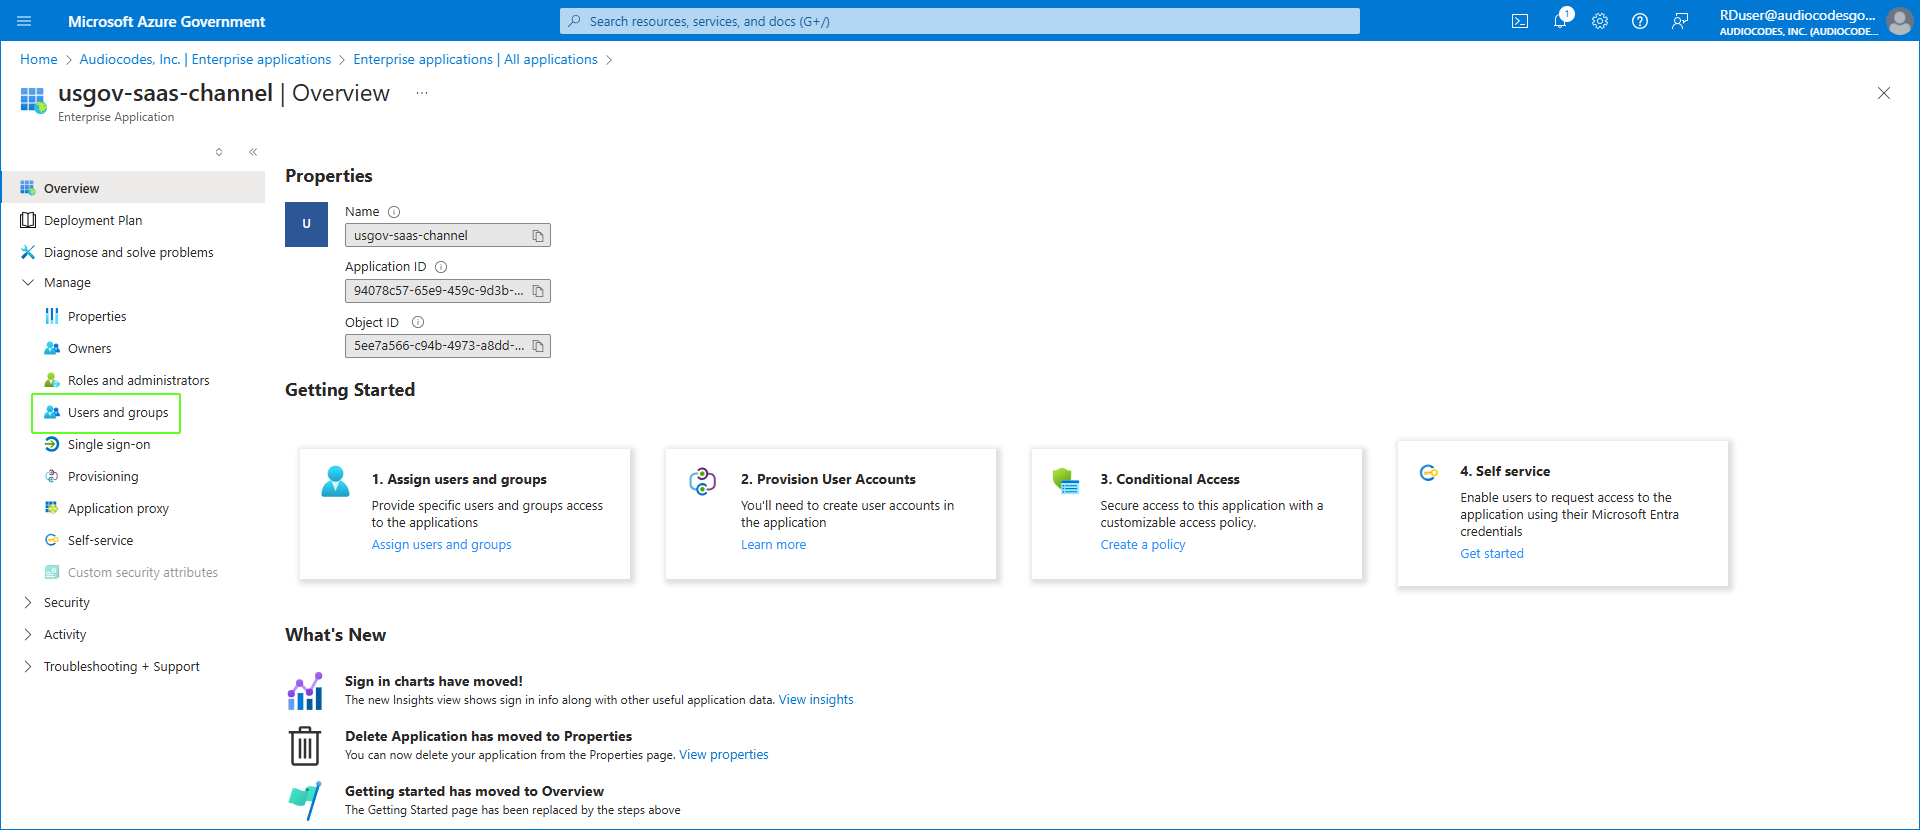Click the flag icon by Getting started moved
The image size is (1920, 830).
pos(305,801)
